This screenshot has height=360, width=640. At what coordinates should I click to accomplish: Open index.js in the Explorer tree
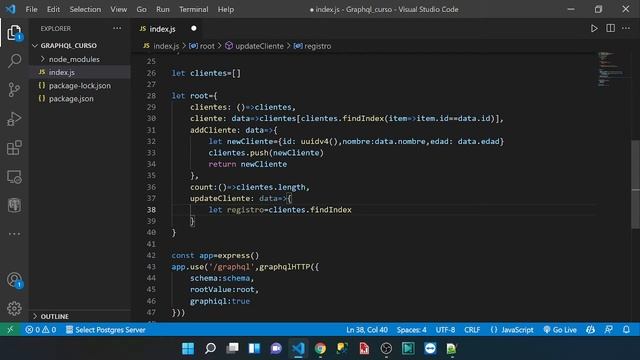tap(62, 72)
